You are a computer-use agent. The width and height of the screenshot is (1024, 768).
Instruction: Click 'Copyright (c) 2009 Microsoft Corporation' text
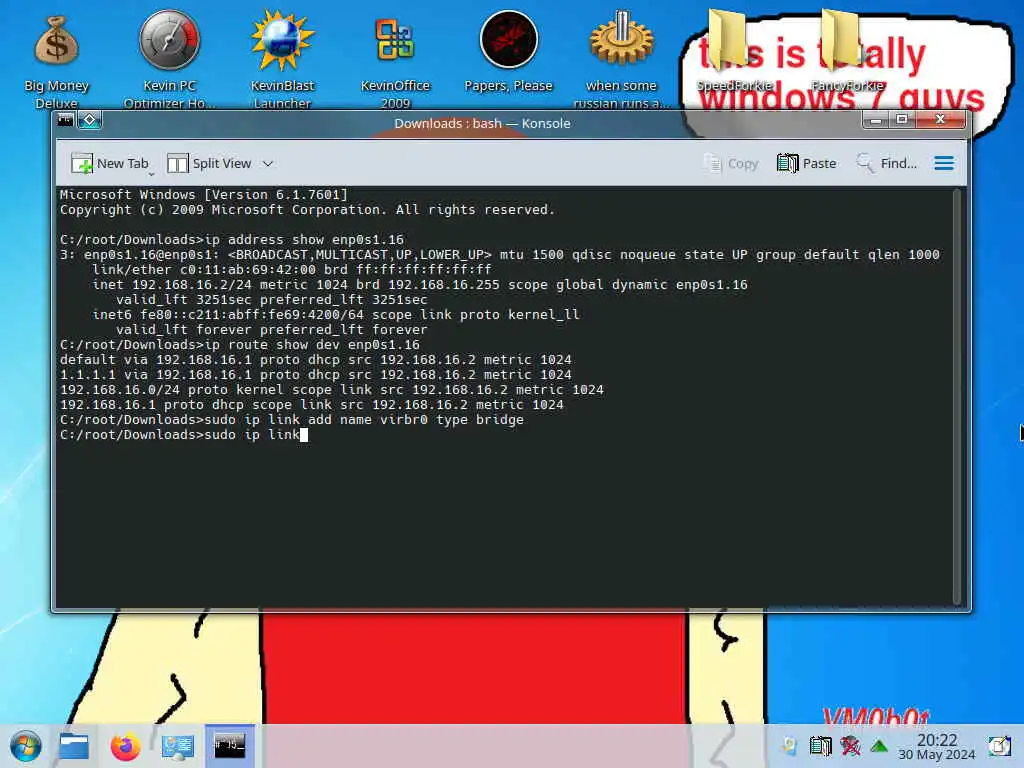click(307, 210)
